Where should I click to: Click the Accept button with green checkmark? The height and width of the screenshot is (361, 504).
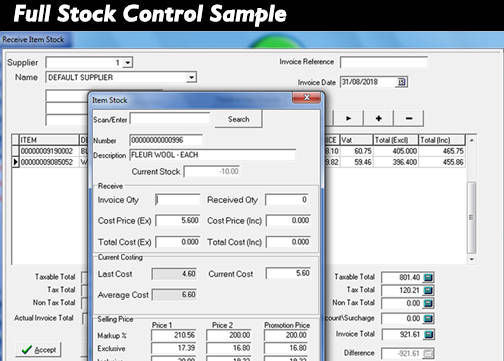[39, 350]
